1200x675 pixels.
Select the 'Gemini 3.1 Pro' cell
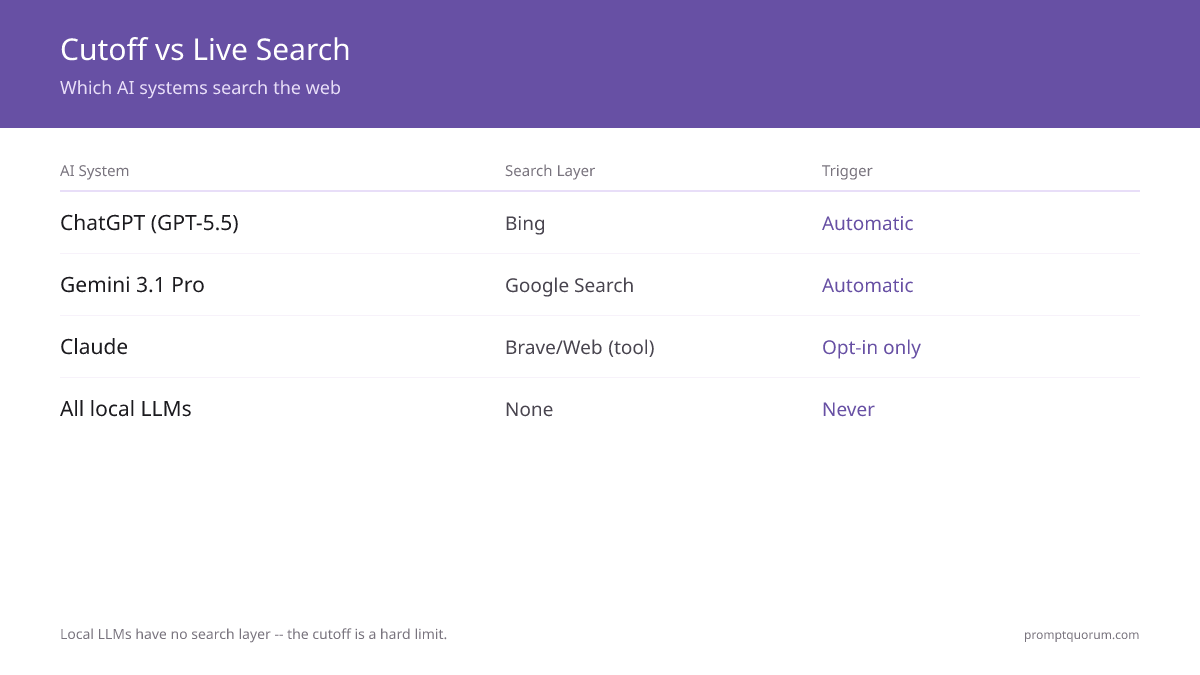pos(132,285)
